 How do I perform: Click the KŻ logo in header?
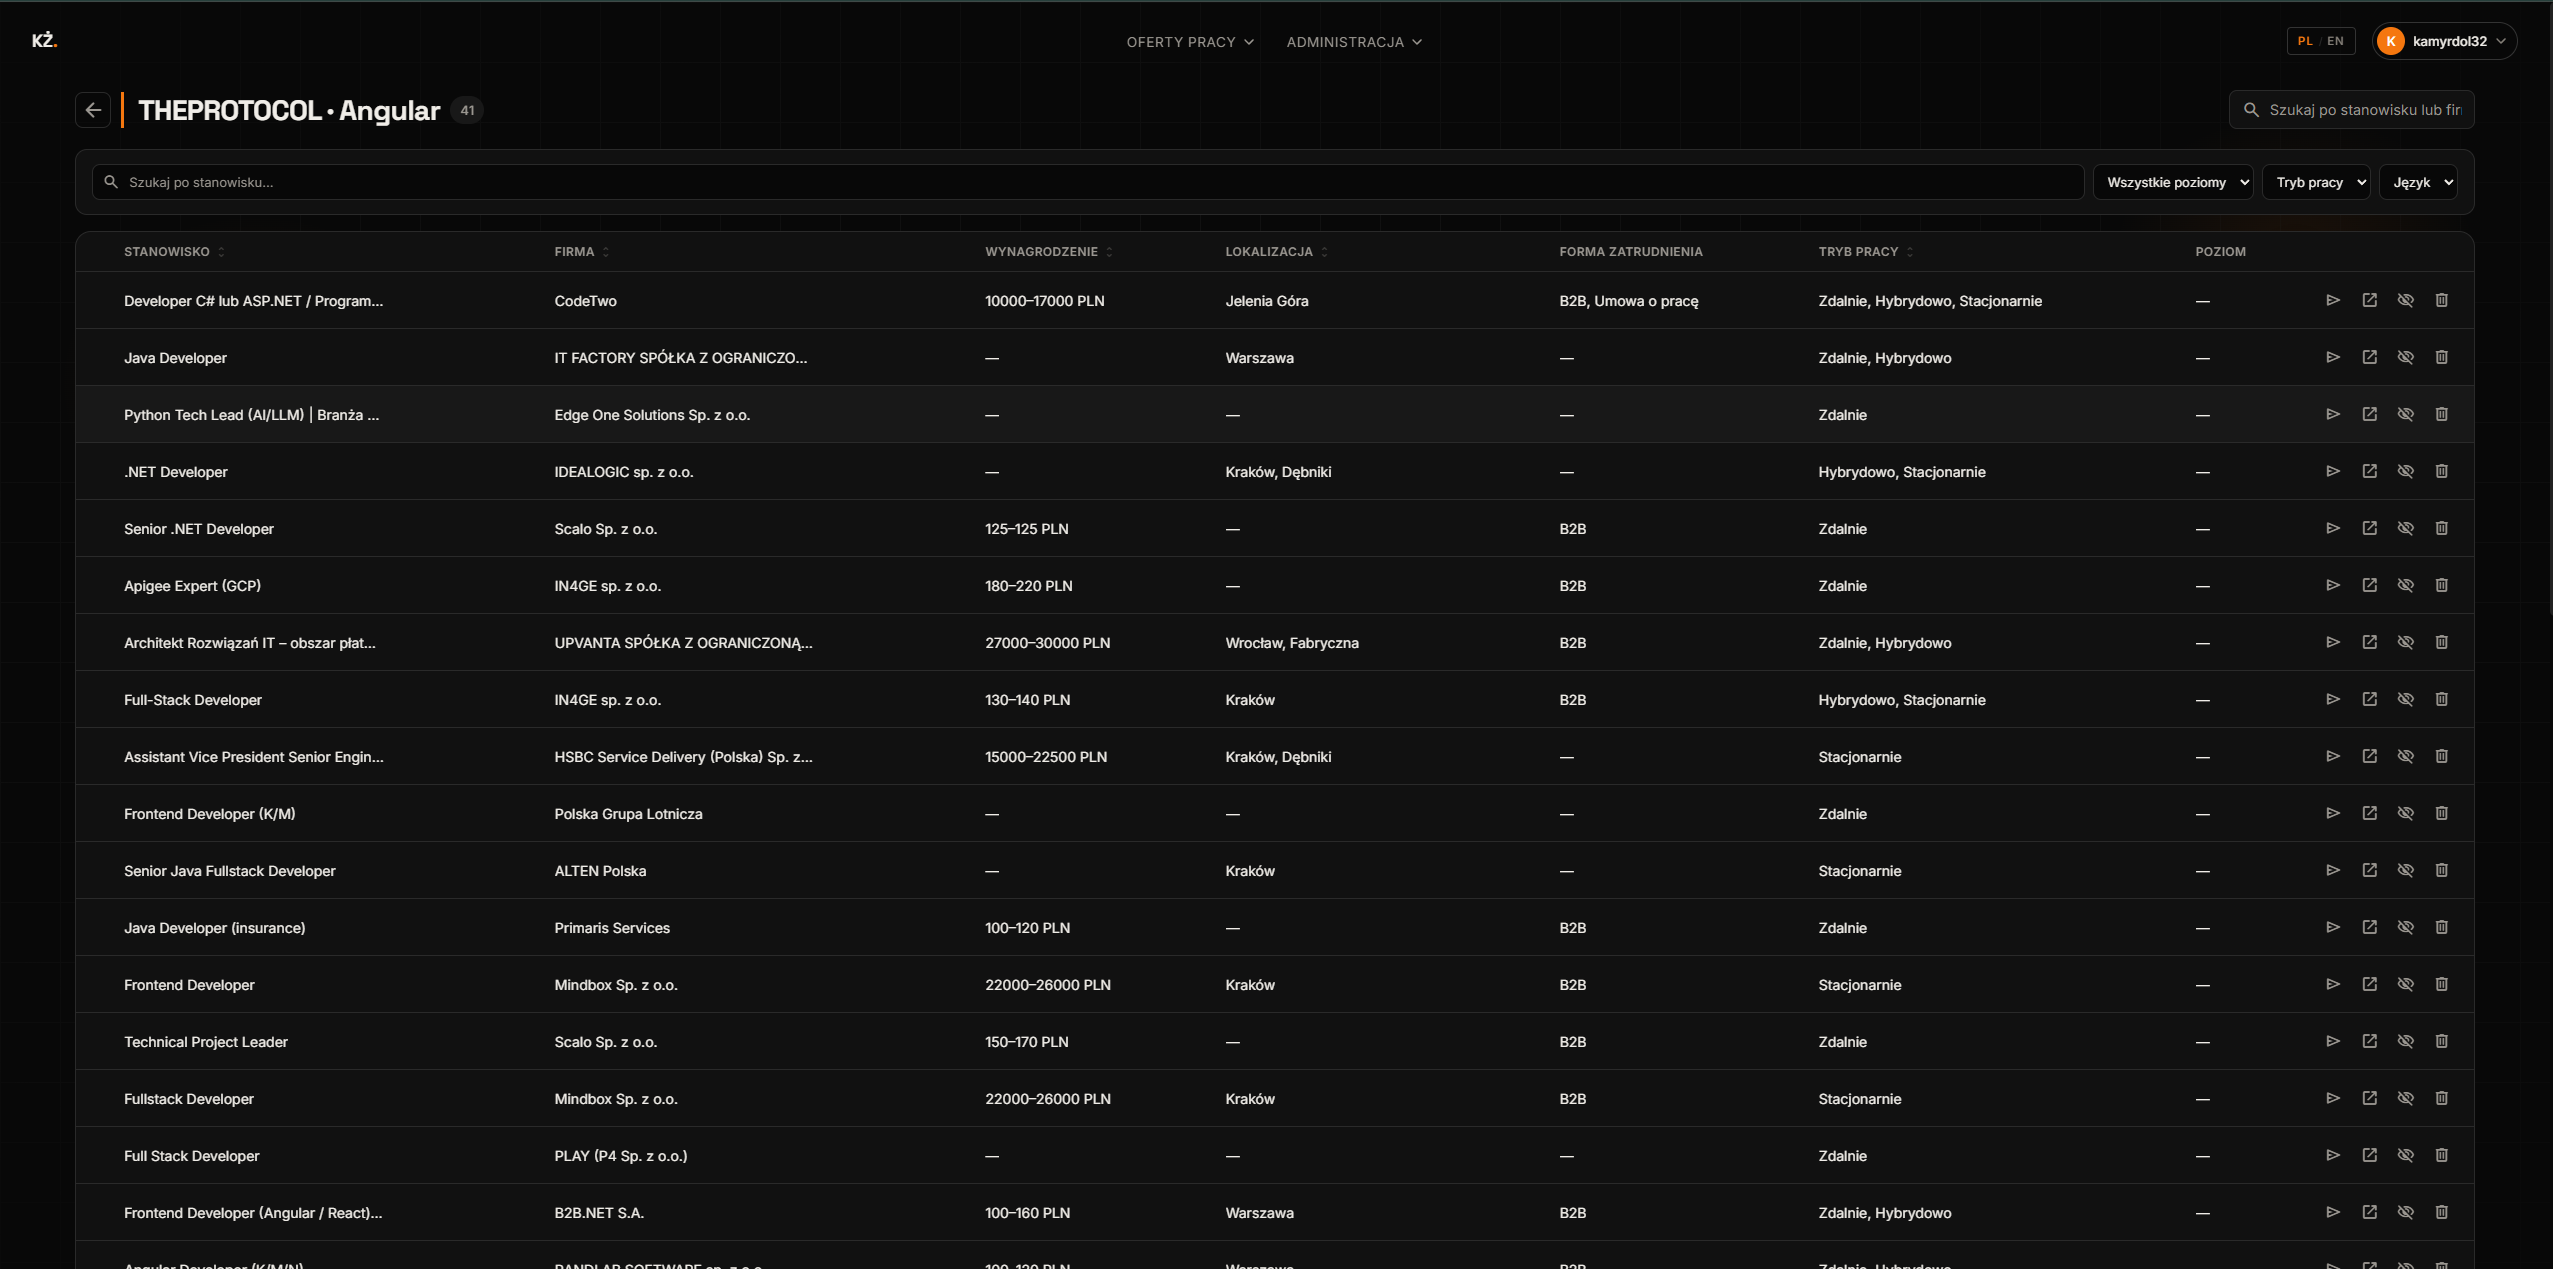(44, 41)
